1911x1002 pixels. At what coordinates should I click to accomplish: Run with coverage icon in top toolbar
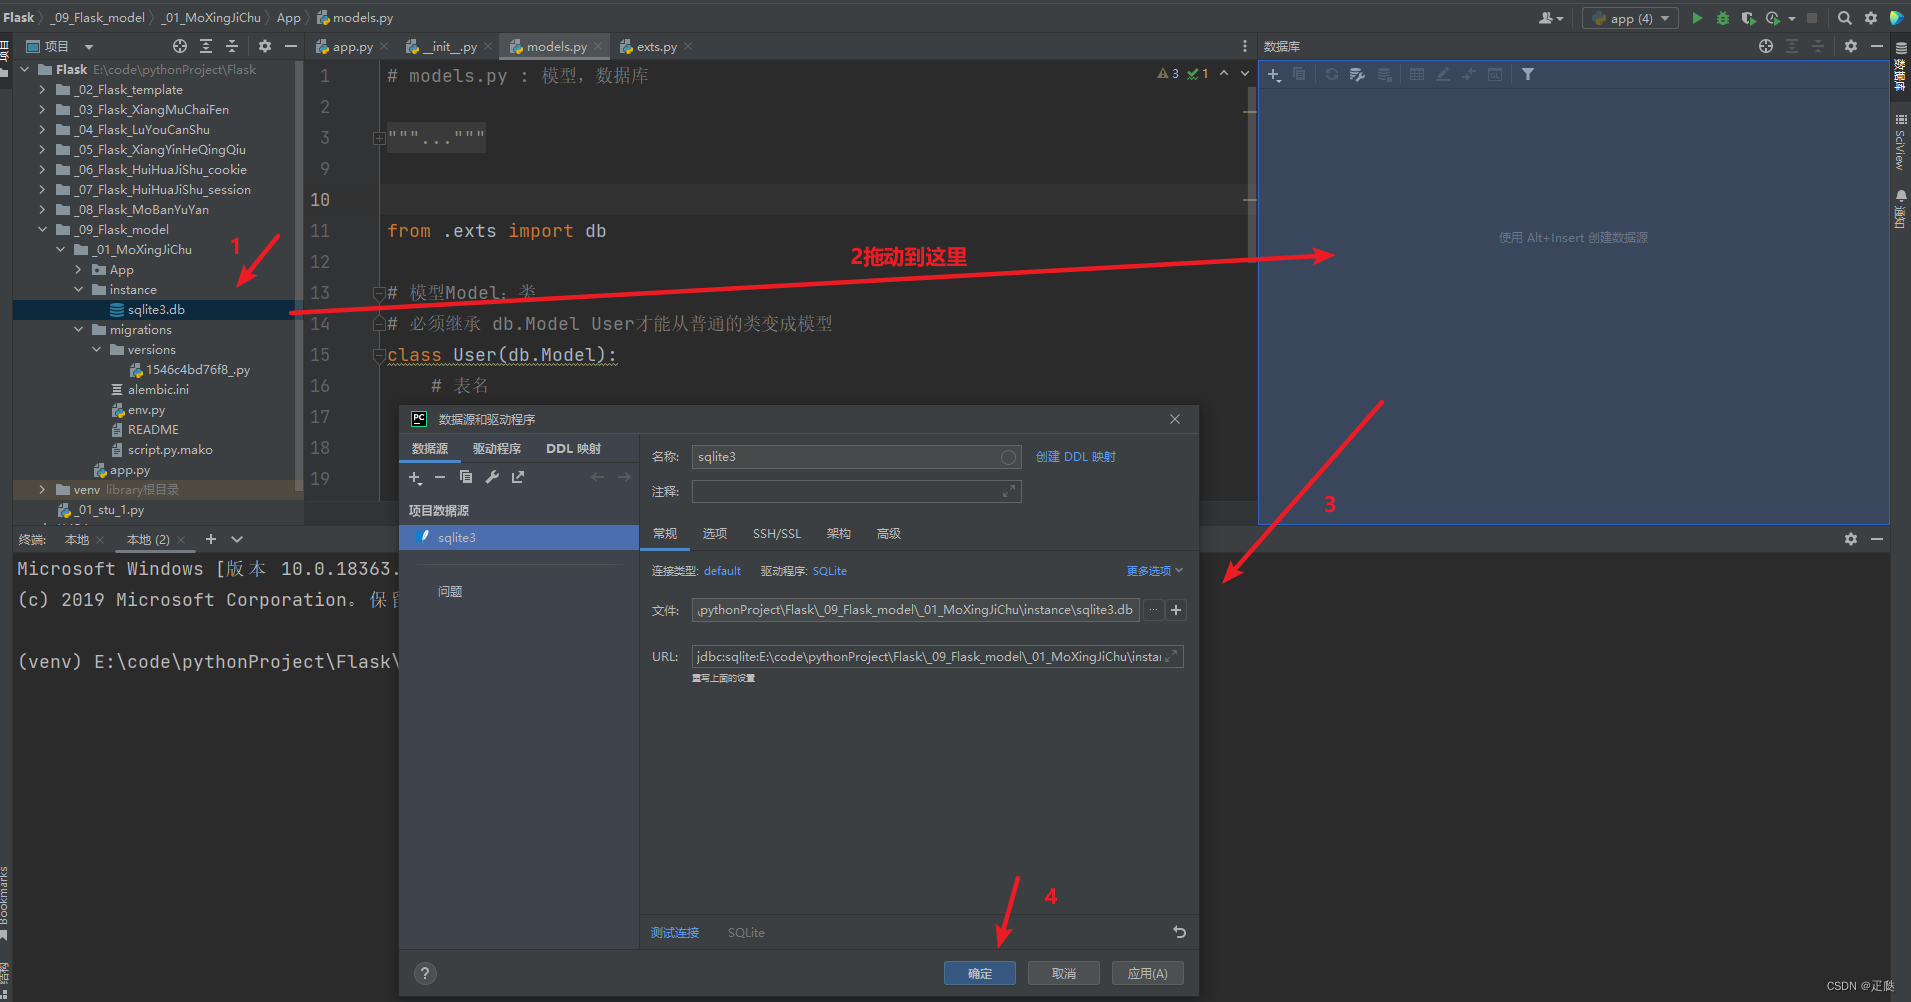click(x=1747, y=18)
